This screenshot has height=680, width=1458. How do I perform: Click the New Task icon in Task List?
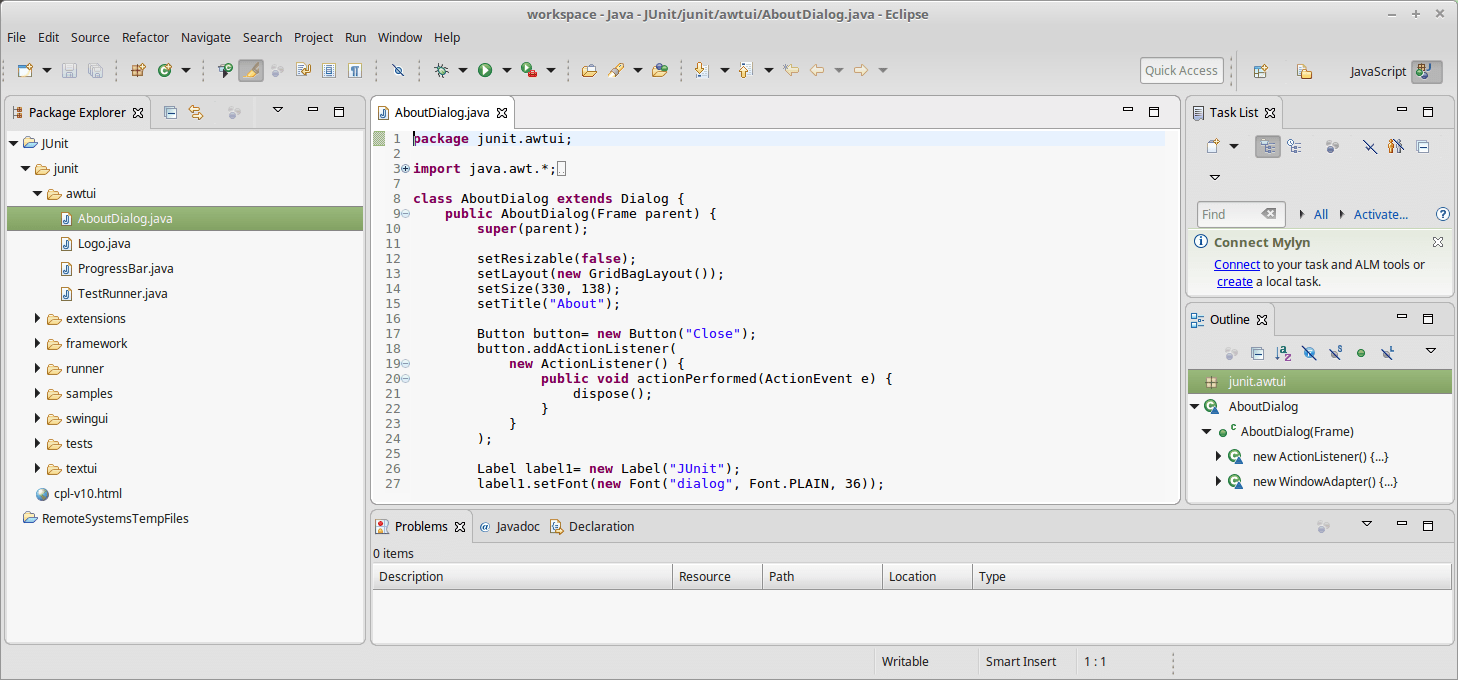tap(1213, 145)
